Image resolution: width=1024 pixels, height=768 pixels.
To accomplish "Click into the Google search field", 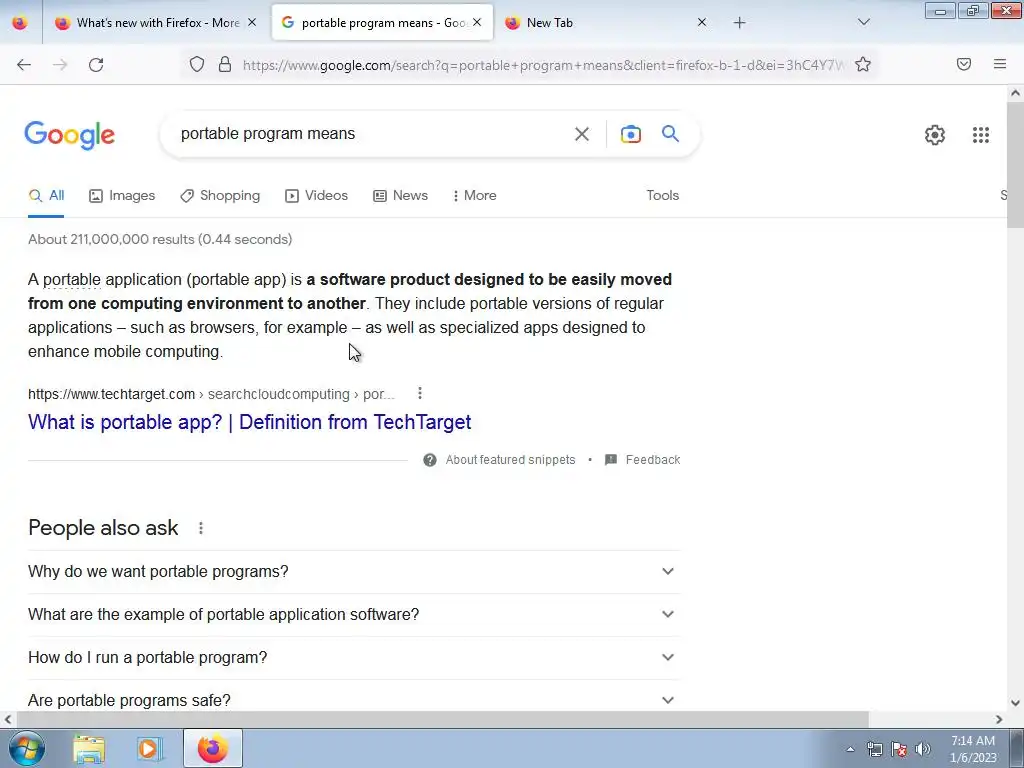I will [369, 134].
